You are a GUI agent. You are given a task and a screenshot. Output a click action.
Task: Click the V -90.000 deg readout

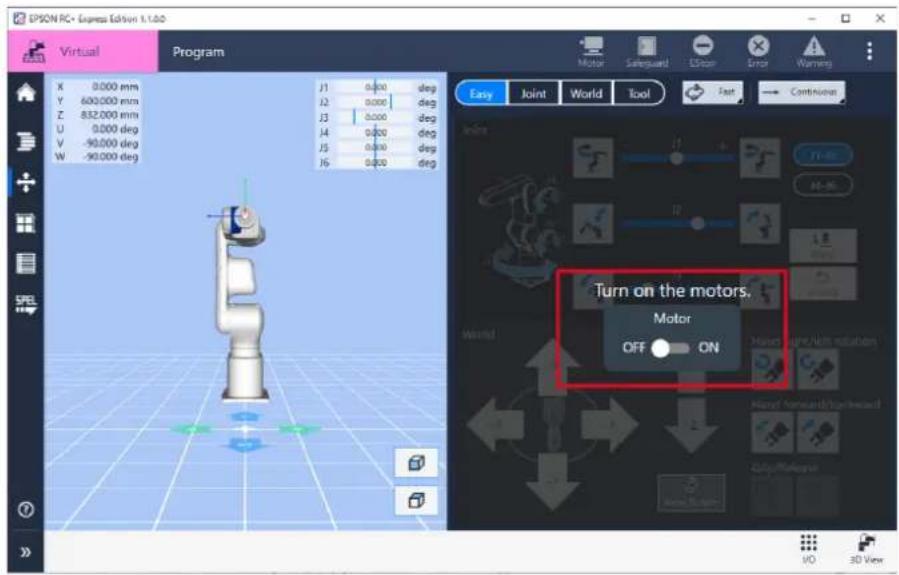97,143
